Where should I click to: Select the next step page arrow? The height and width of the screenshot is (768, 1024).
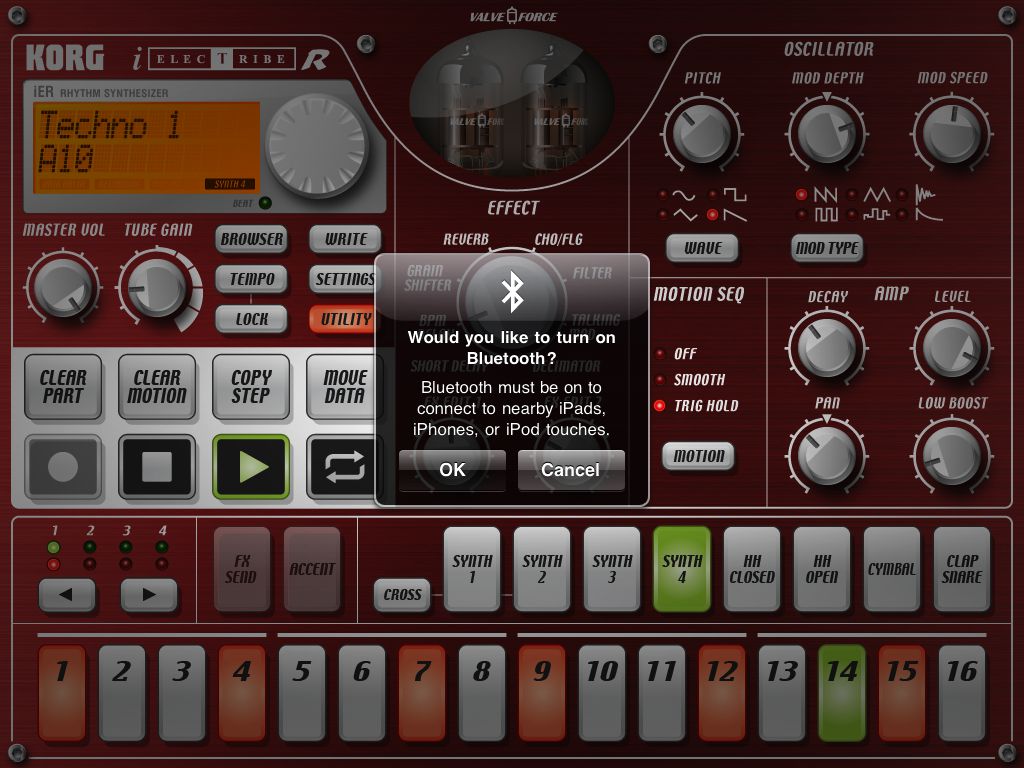pos(149,594)
